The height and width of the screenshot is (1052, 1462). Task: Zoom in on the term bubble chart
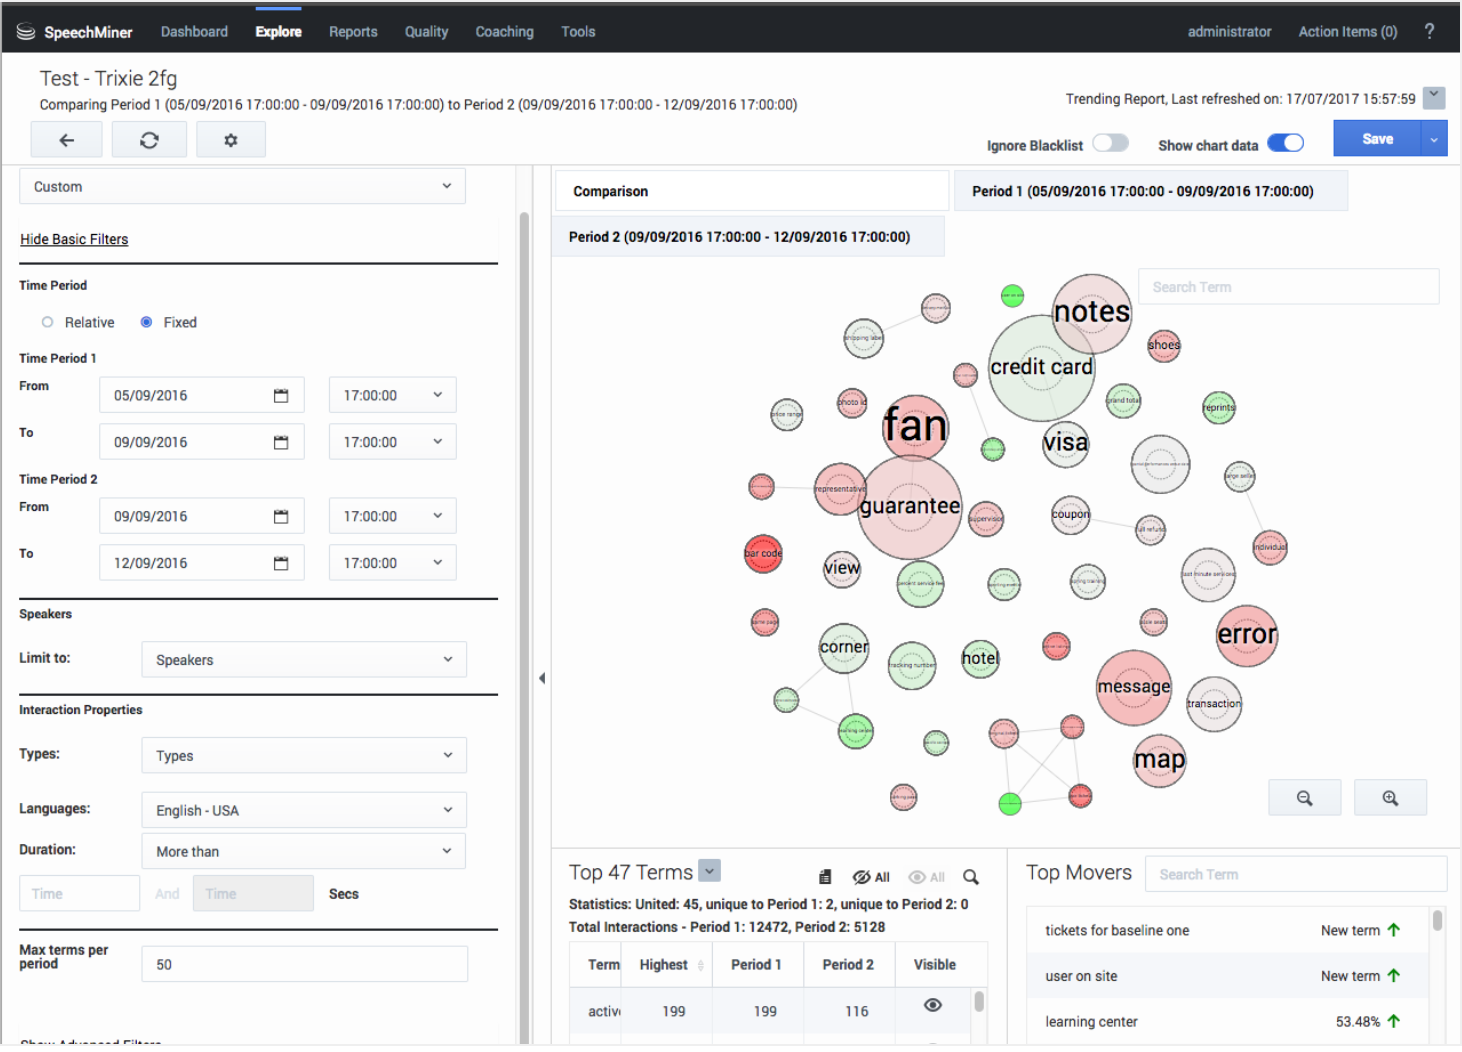pos(1390,798)
